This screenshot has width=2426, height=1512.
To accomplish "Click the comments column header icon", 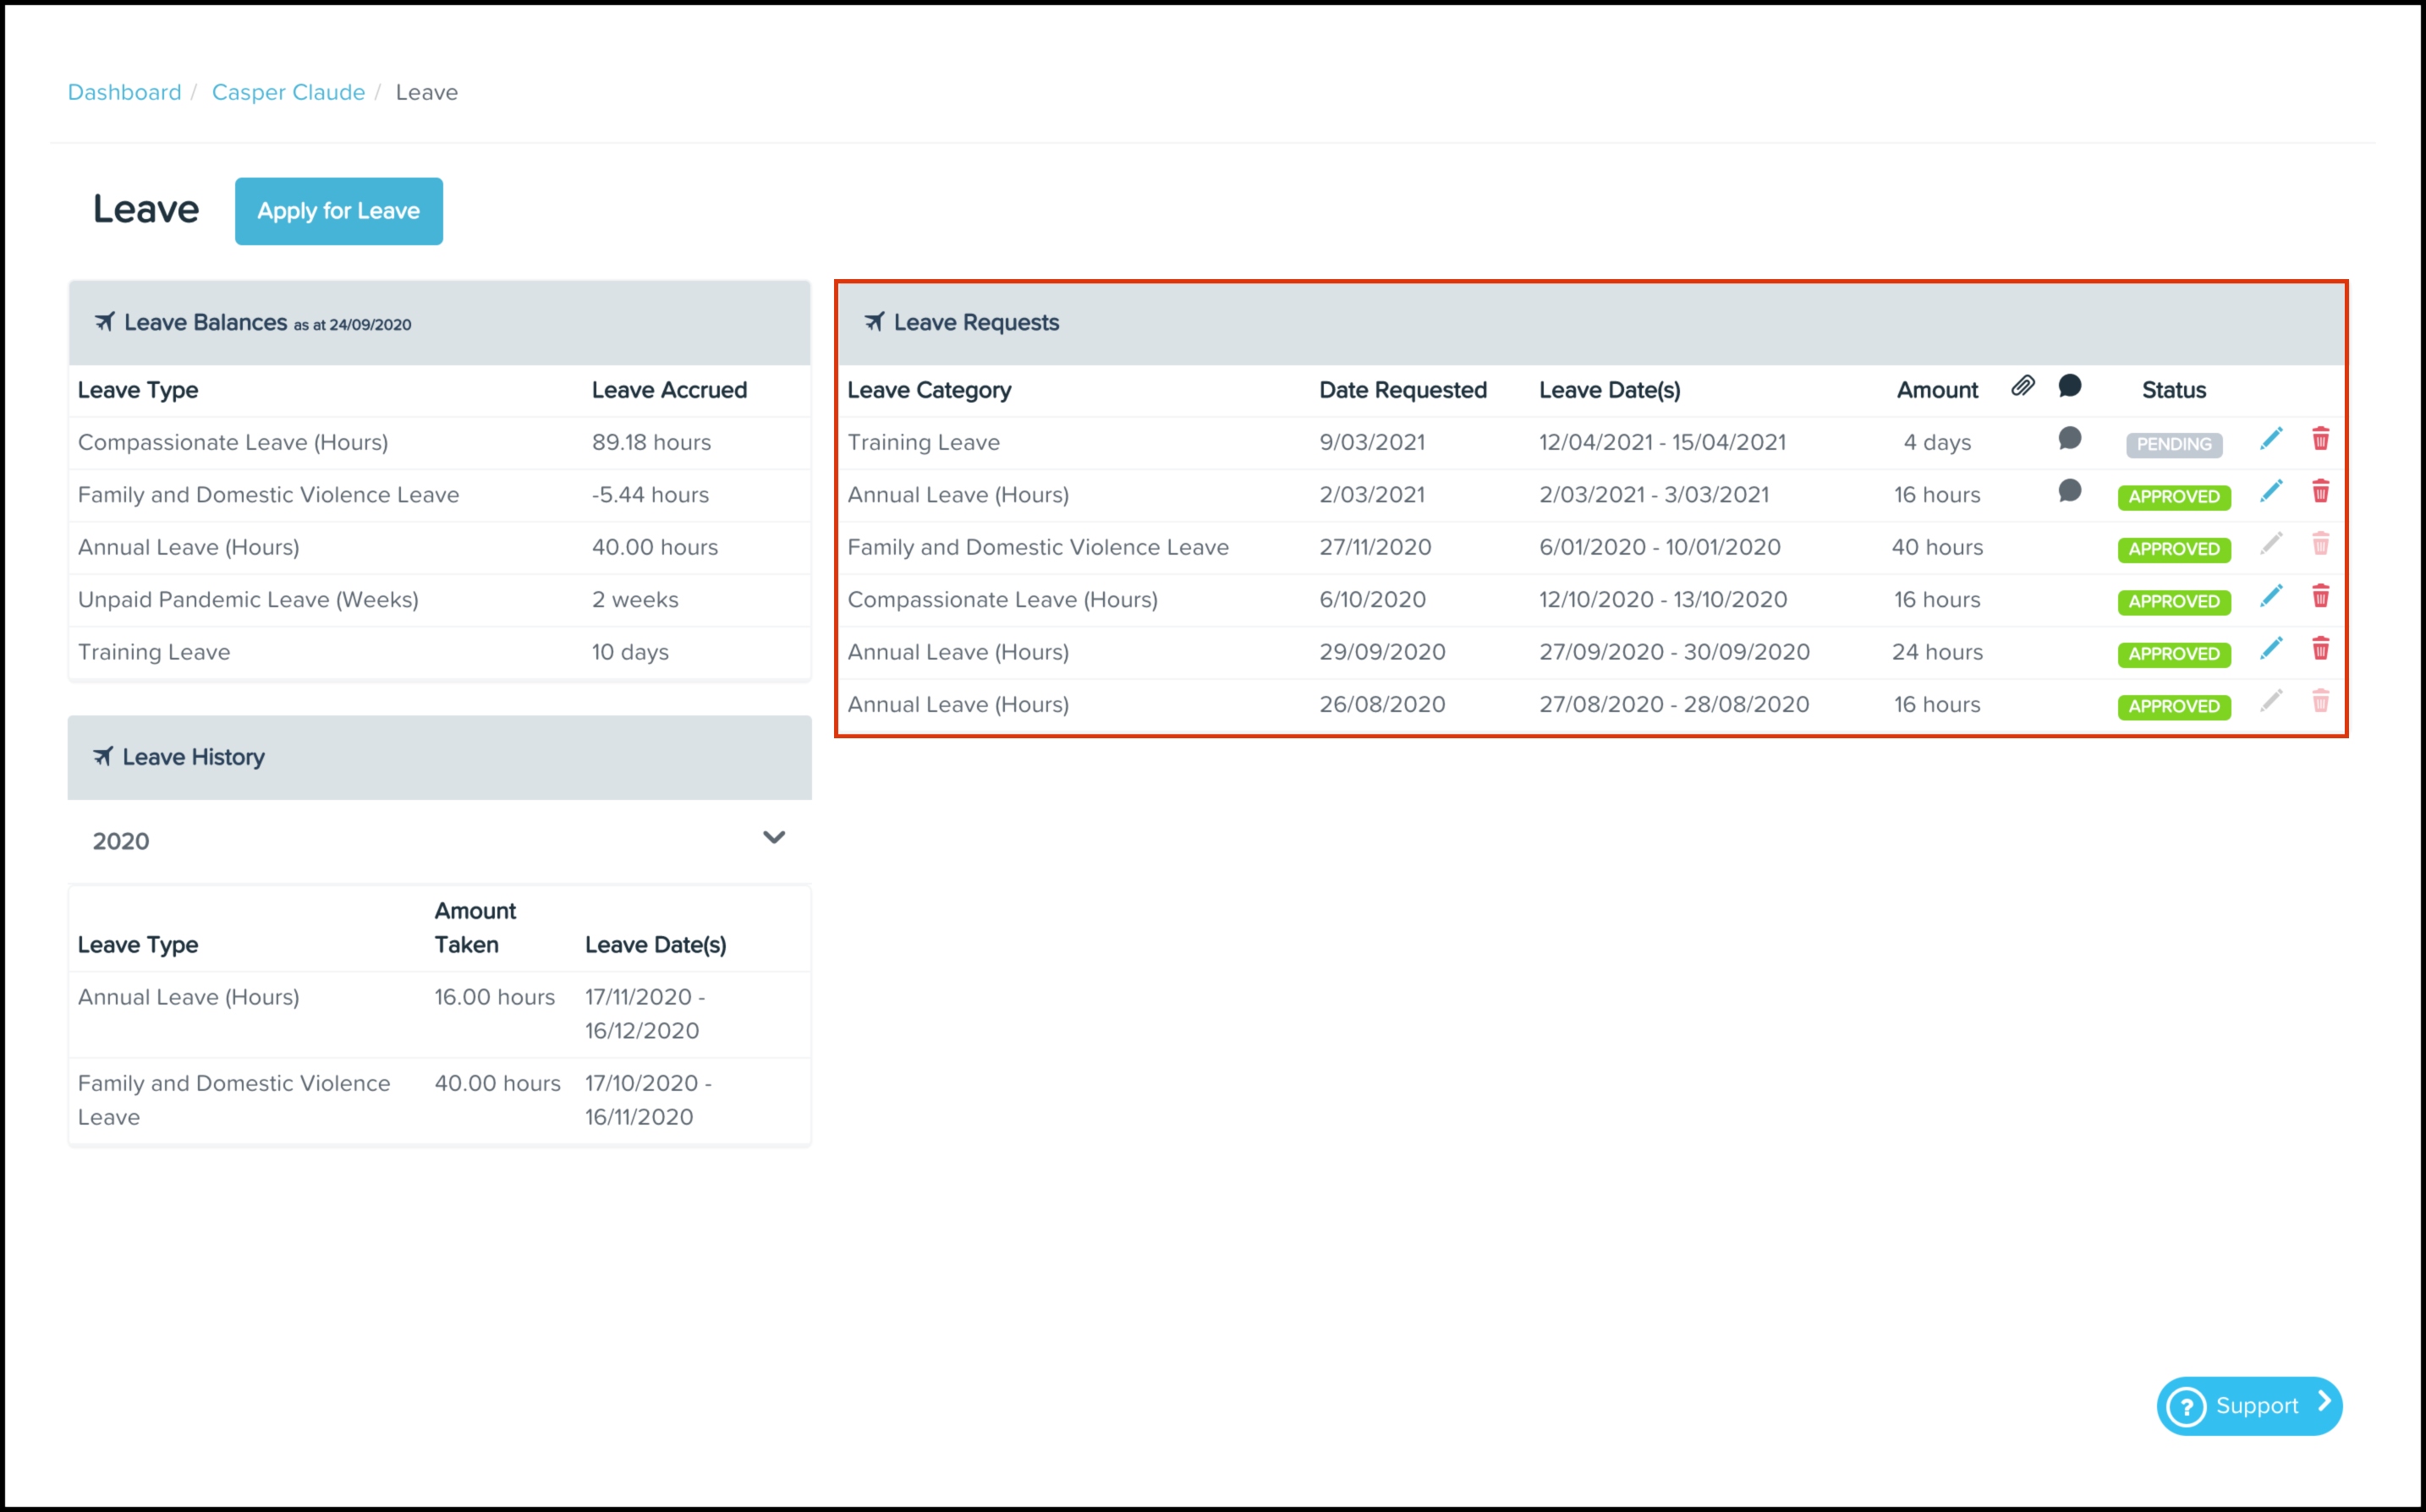I will (2069, 387).
